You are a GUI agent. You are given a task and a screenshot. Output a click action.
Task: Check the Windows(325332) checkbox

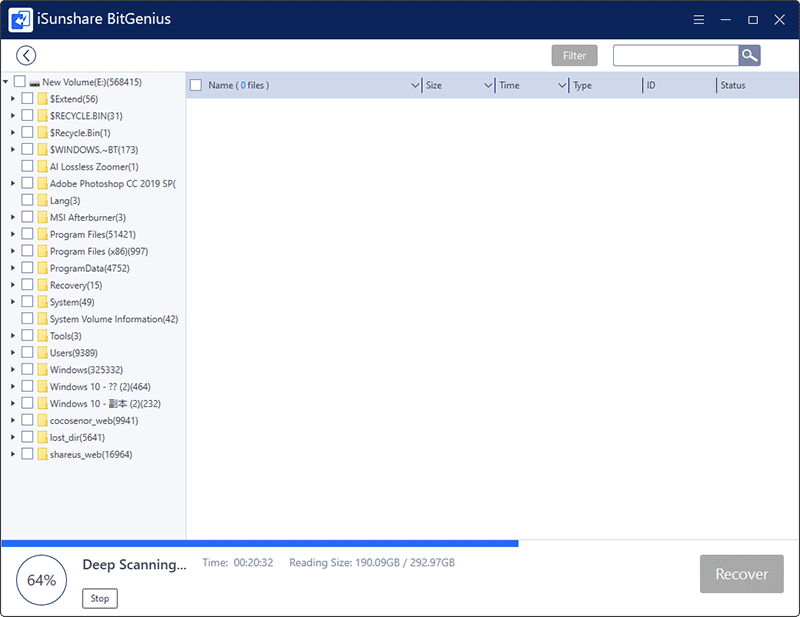(x=27, y=369)
